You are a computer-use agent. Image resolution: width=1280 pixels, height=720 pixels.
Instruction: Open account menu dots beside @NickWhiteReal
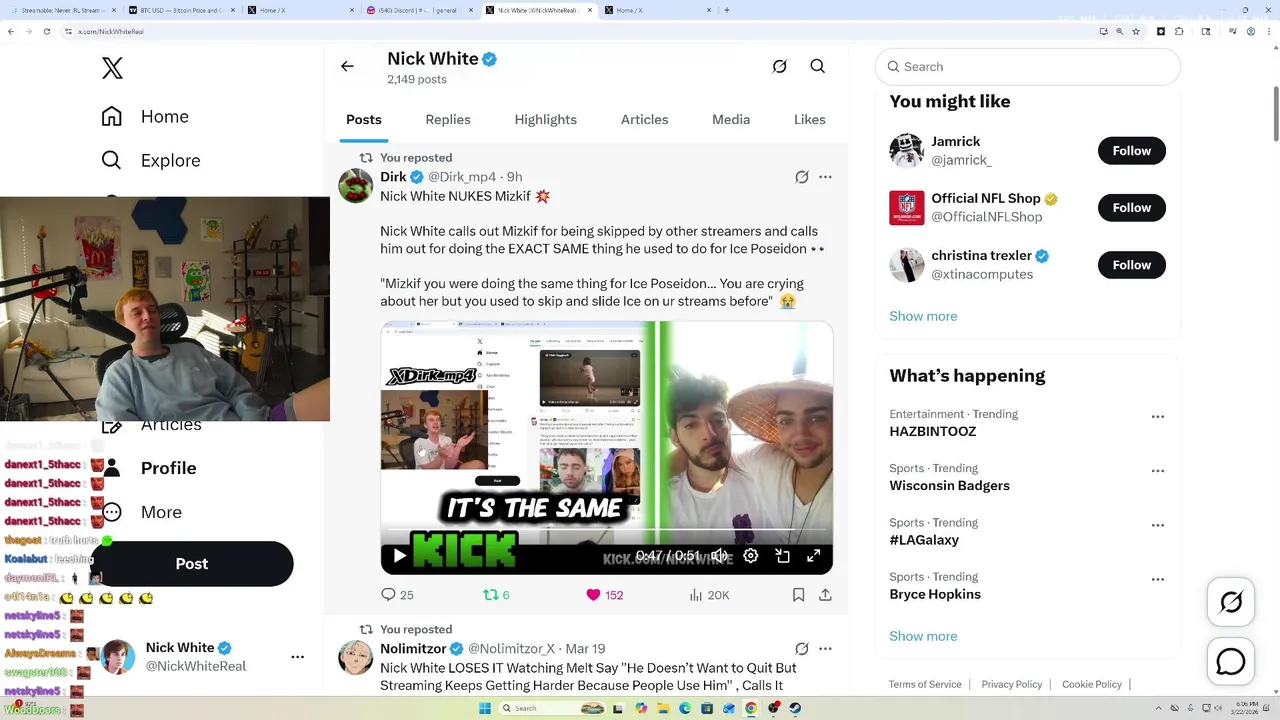pos(297,657)
